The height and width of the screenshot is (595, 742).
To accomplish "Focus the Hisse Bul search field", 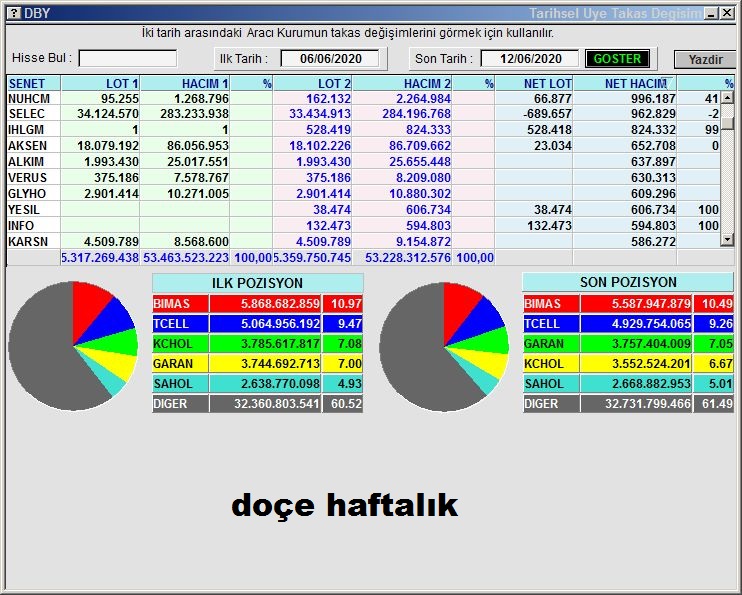I will [128, 59].
